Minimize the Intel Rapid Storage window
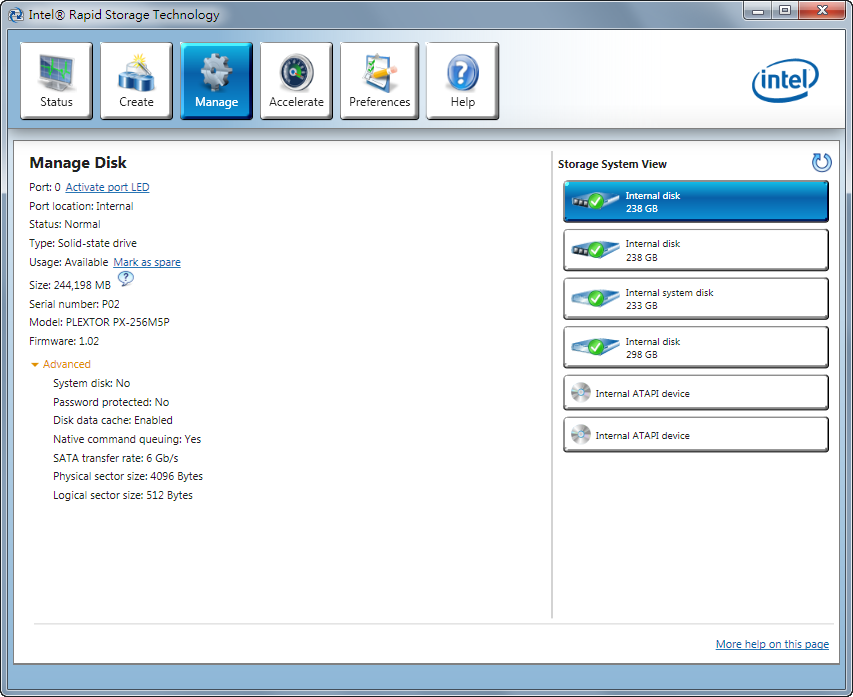 point(759,11)
